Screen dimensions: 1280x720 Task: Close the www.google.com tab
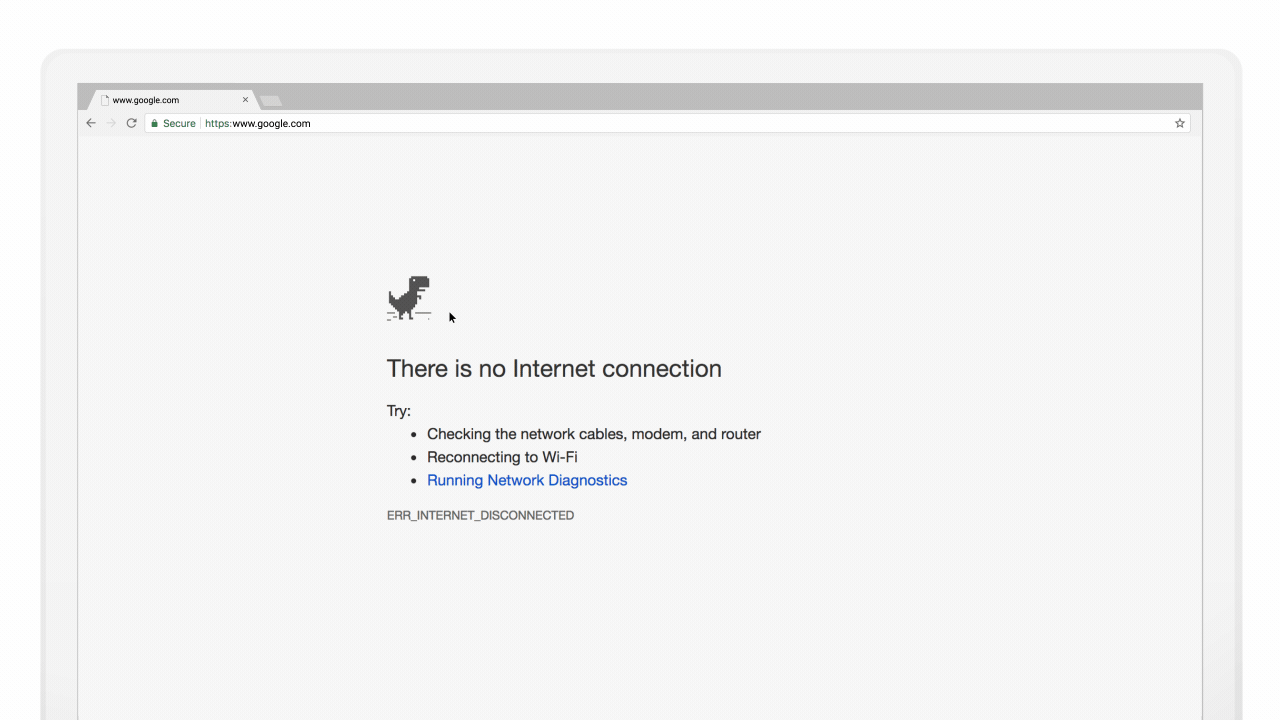coord(245,100)
